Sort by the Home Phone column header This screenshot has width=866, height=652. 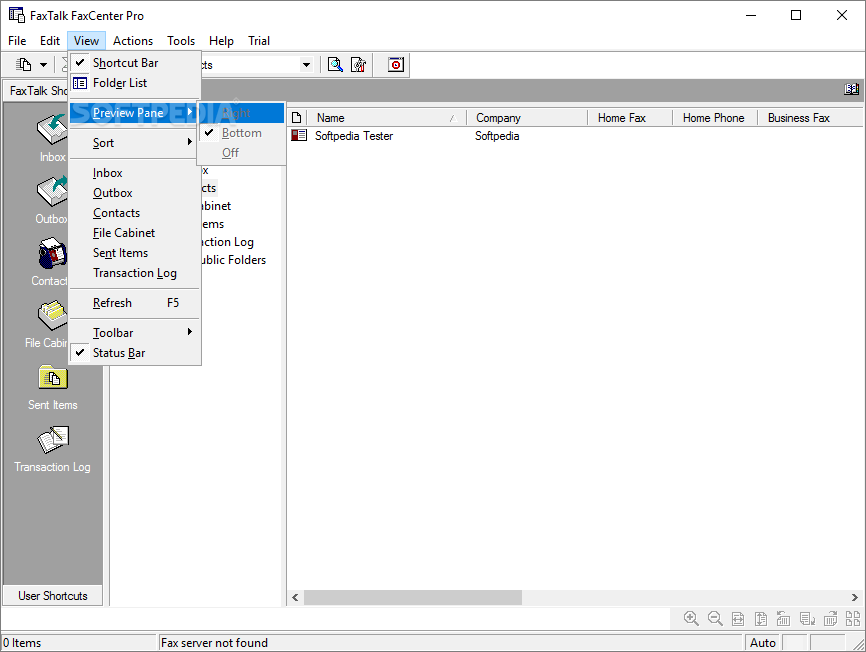click(714, 118)
